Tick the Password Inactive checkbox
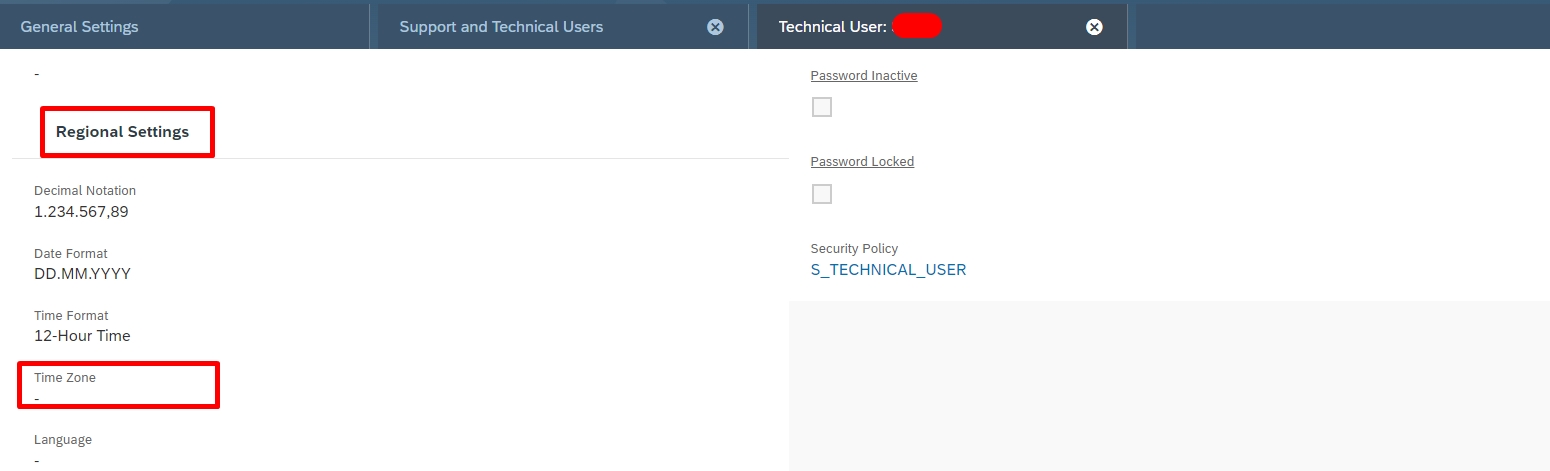The width and height of the screenshot is (1550, 471). (822, 107)
